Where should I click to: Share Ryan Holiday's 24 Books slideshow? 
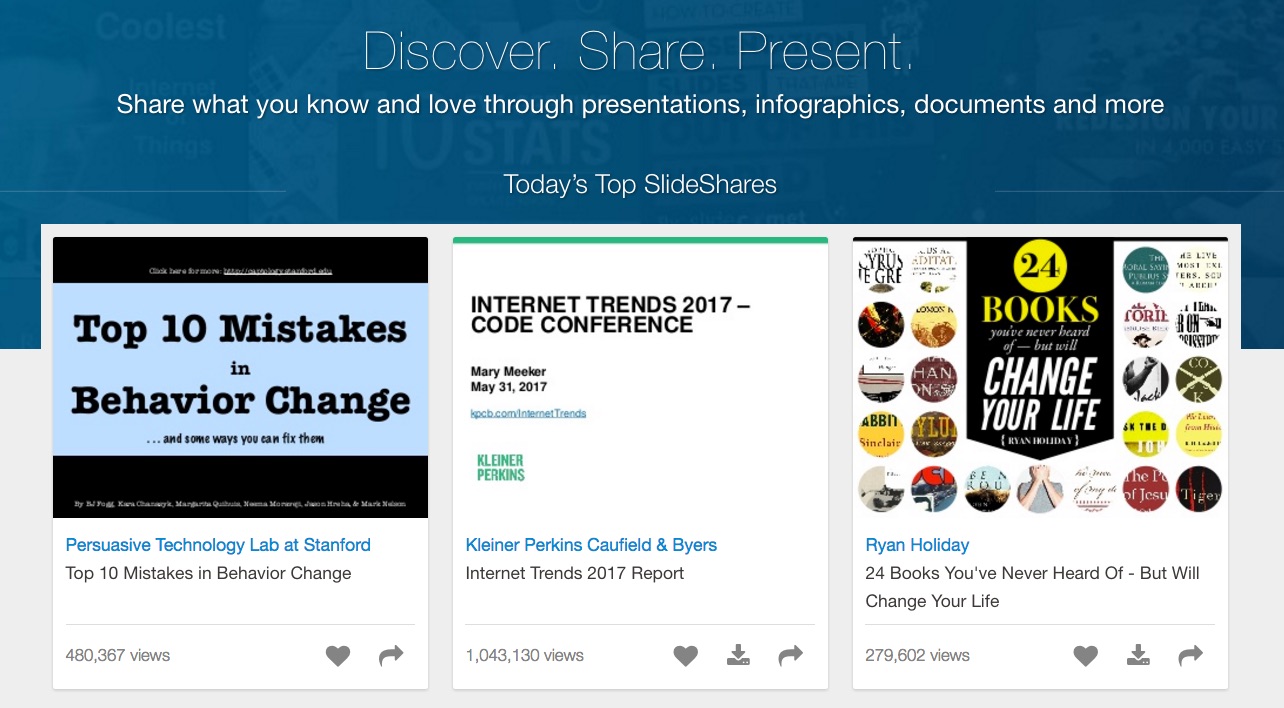coord(1191,656)
